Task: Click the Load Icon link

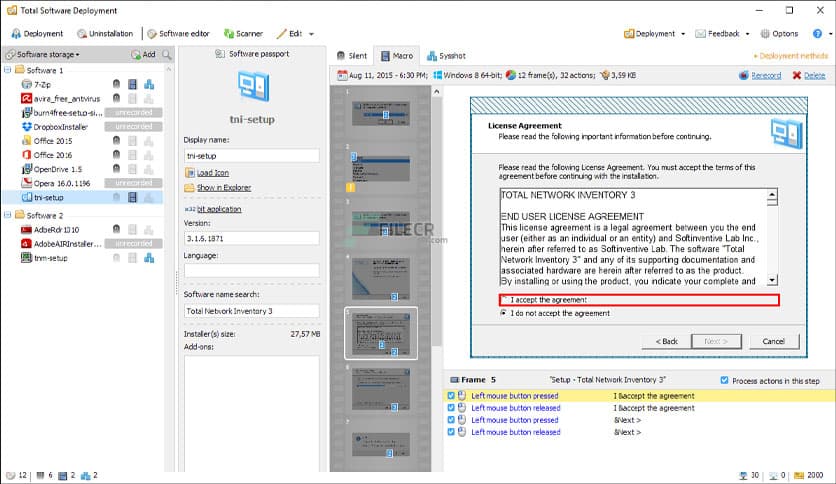Action: 213,173
